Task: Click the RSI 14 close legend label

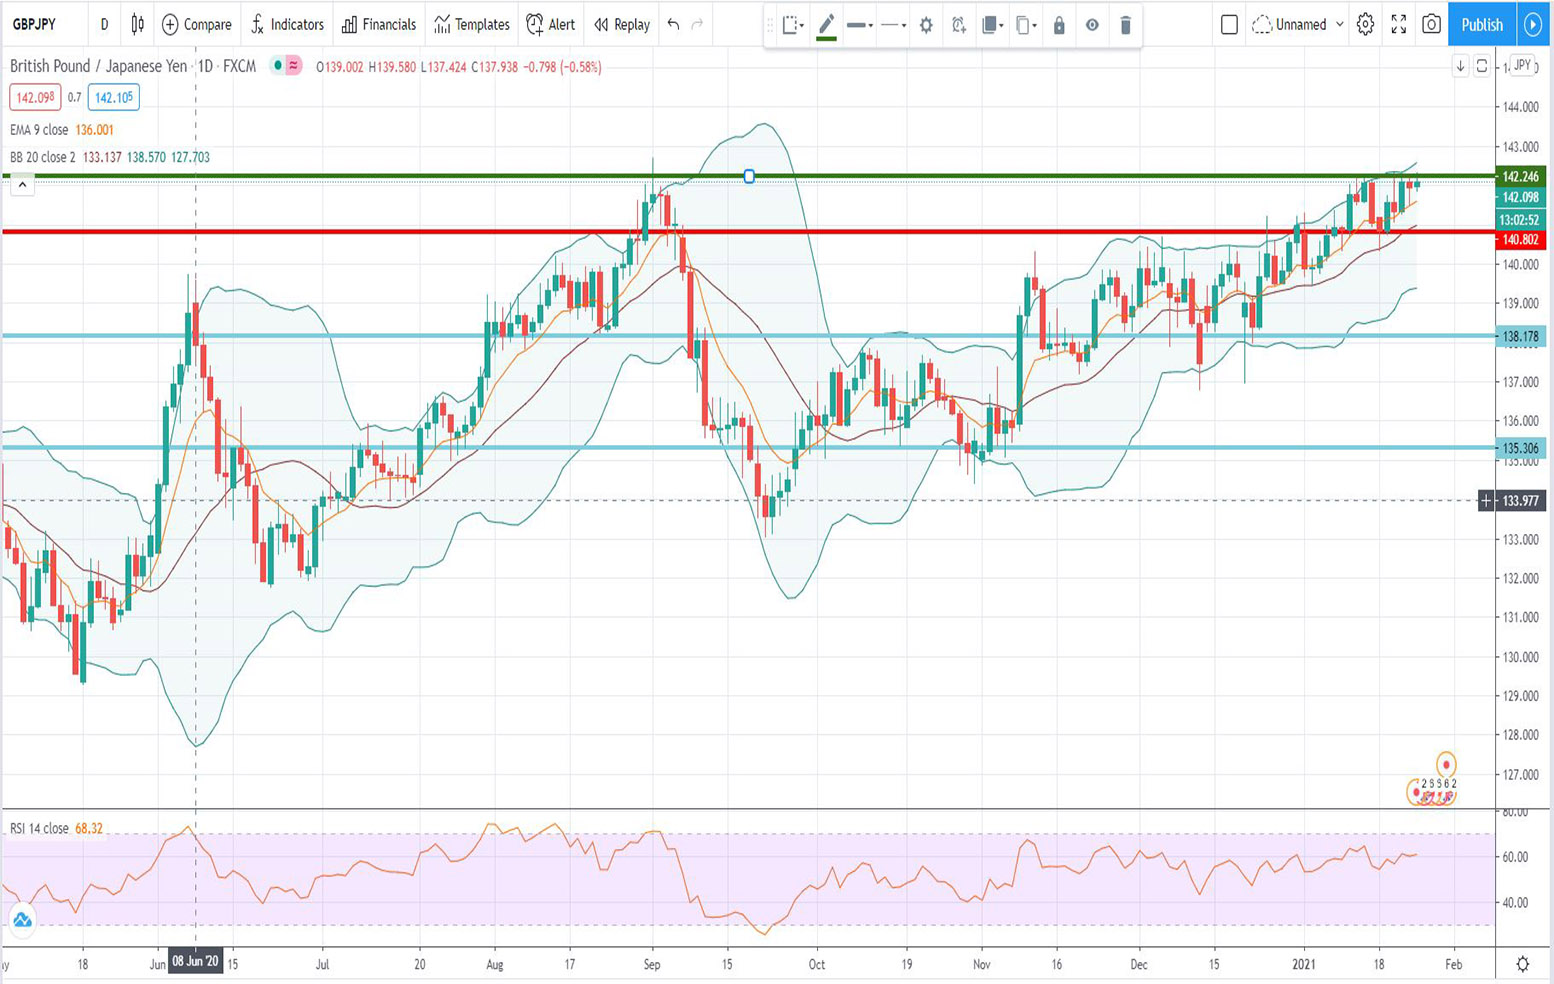Action: [38, 827]
